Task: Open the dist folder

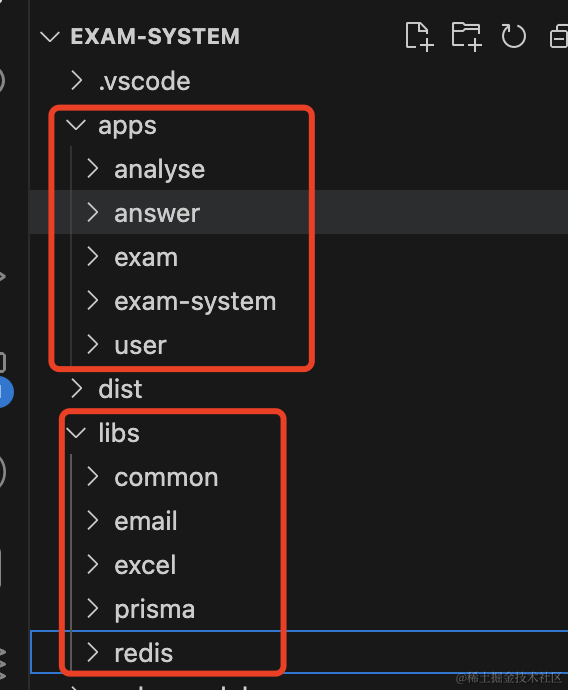Action: point(120,389)
